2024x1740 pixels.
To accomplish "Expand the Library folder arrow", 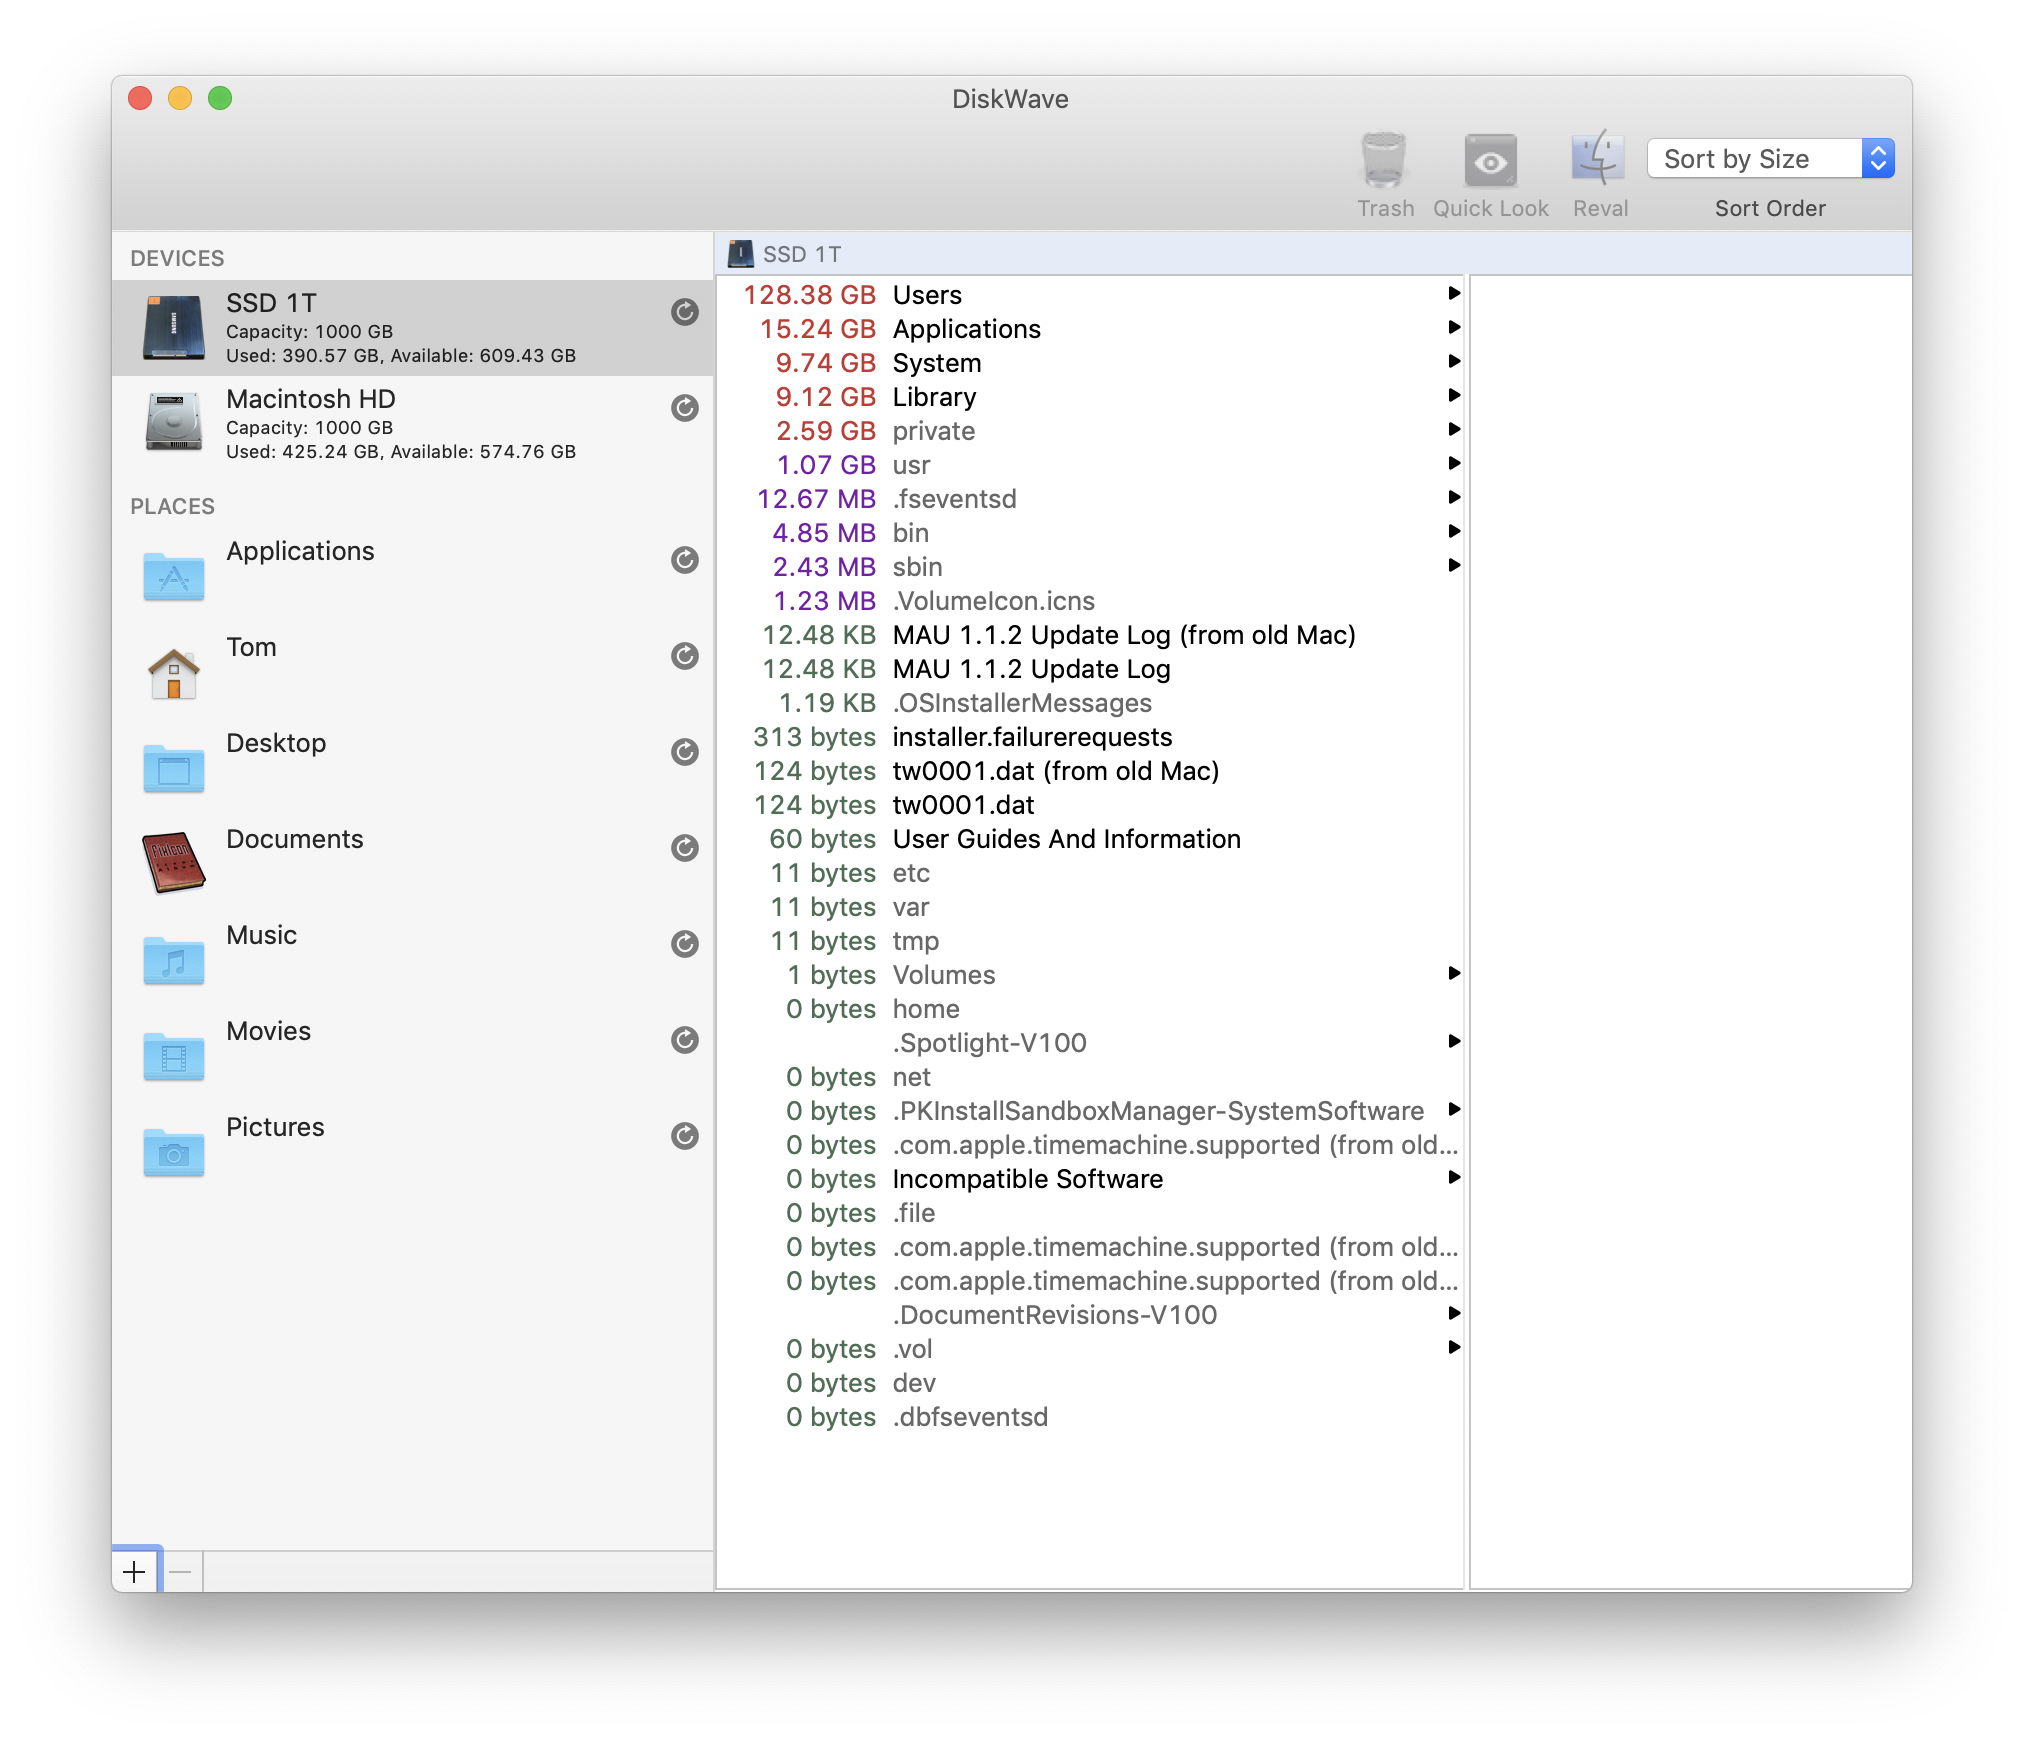I will (x=1454, y=395).
